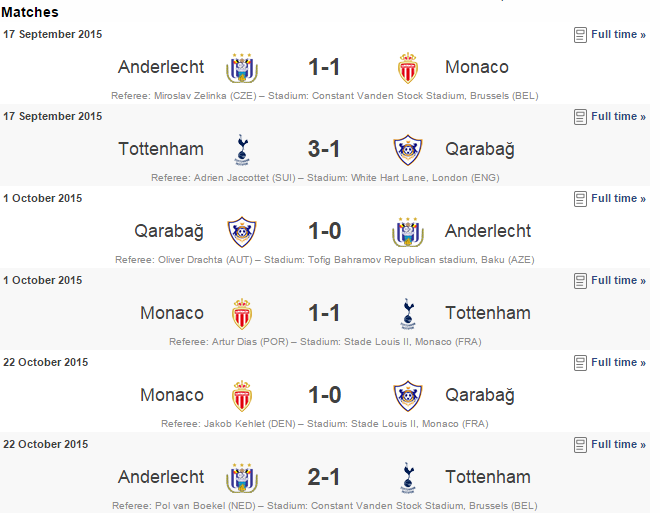The height and width of the screenshot is (513, 660).
Task: Click Tottenham crest in Tottenham vs Qarabağ match
Action: [x=242, y=150]
